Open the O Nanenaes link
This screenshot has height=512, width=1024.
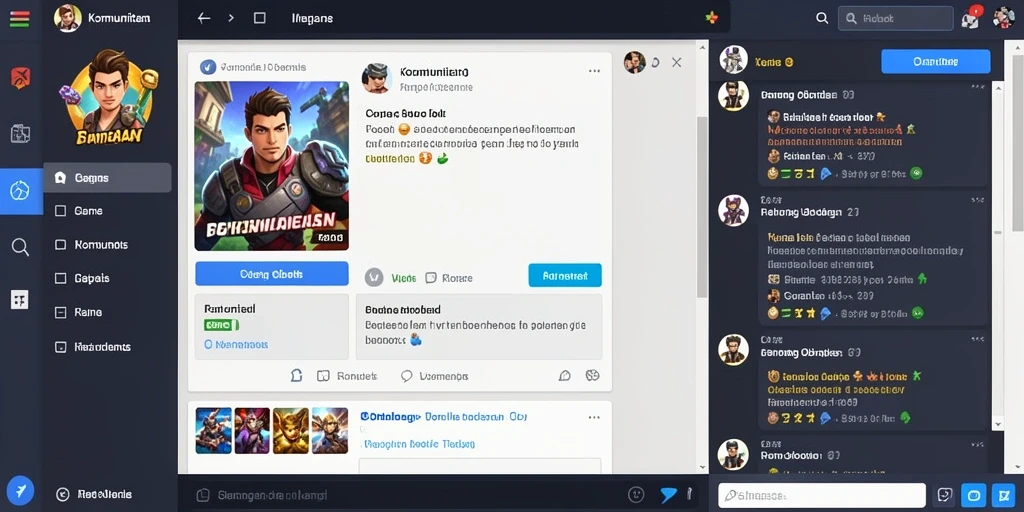tap(236, 344)
